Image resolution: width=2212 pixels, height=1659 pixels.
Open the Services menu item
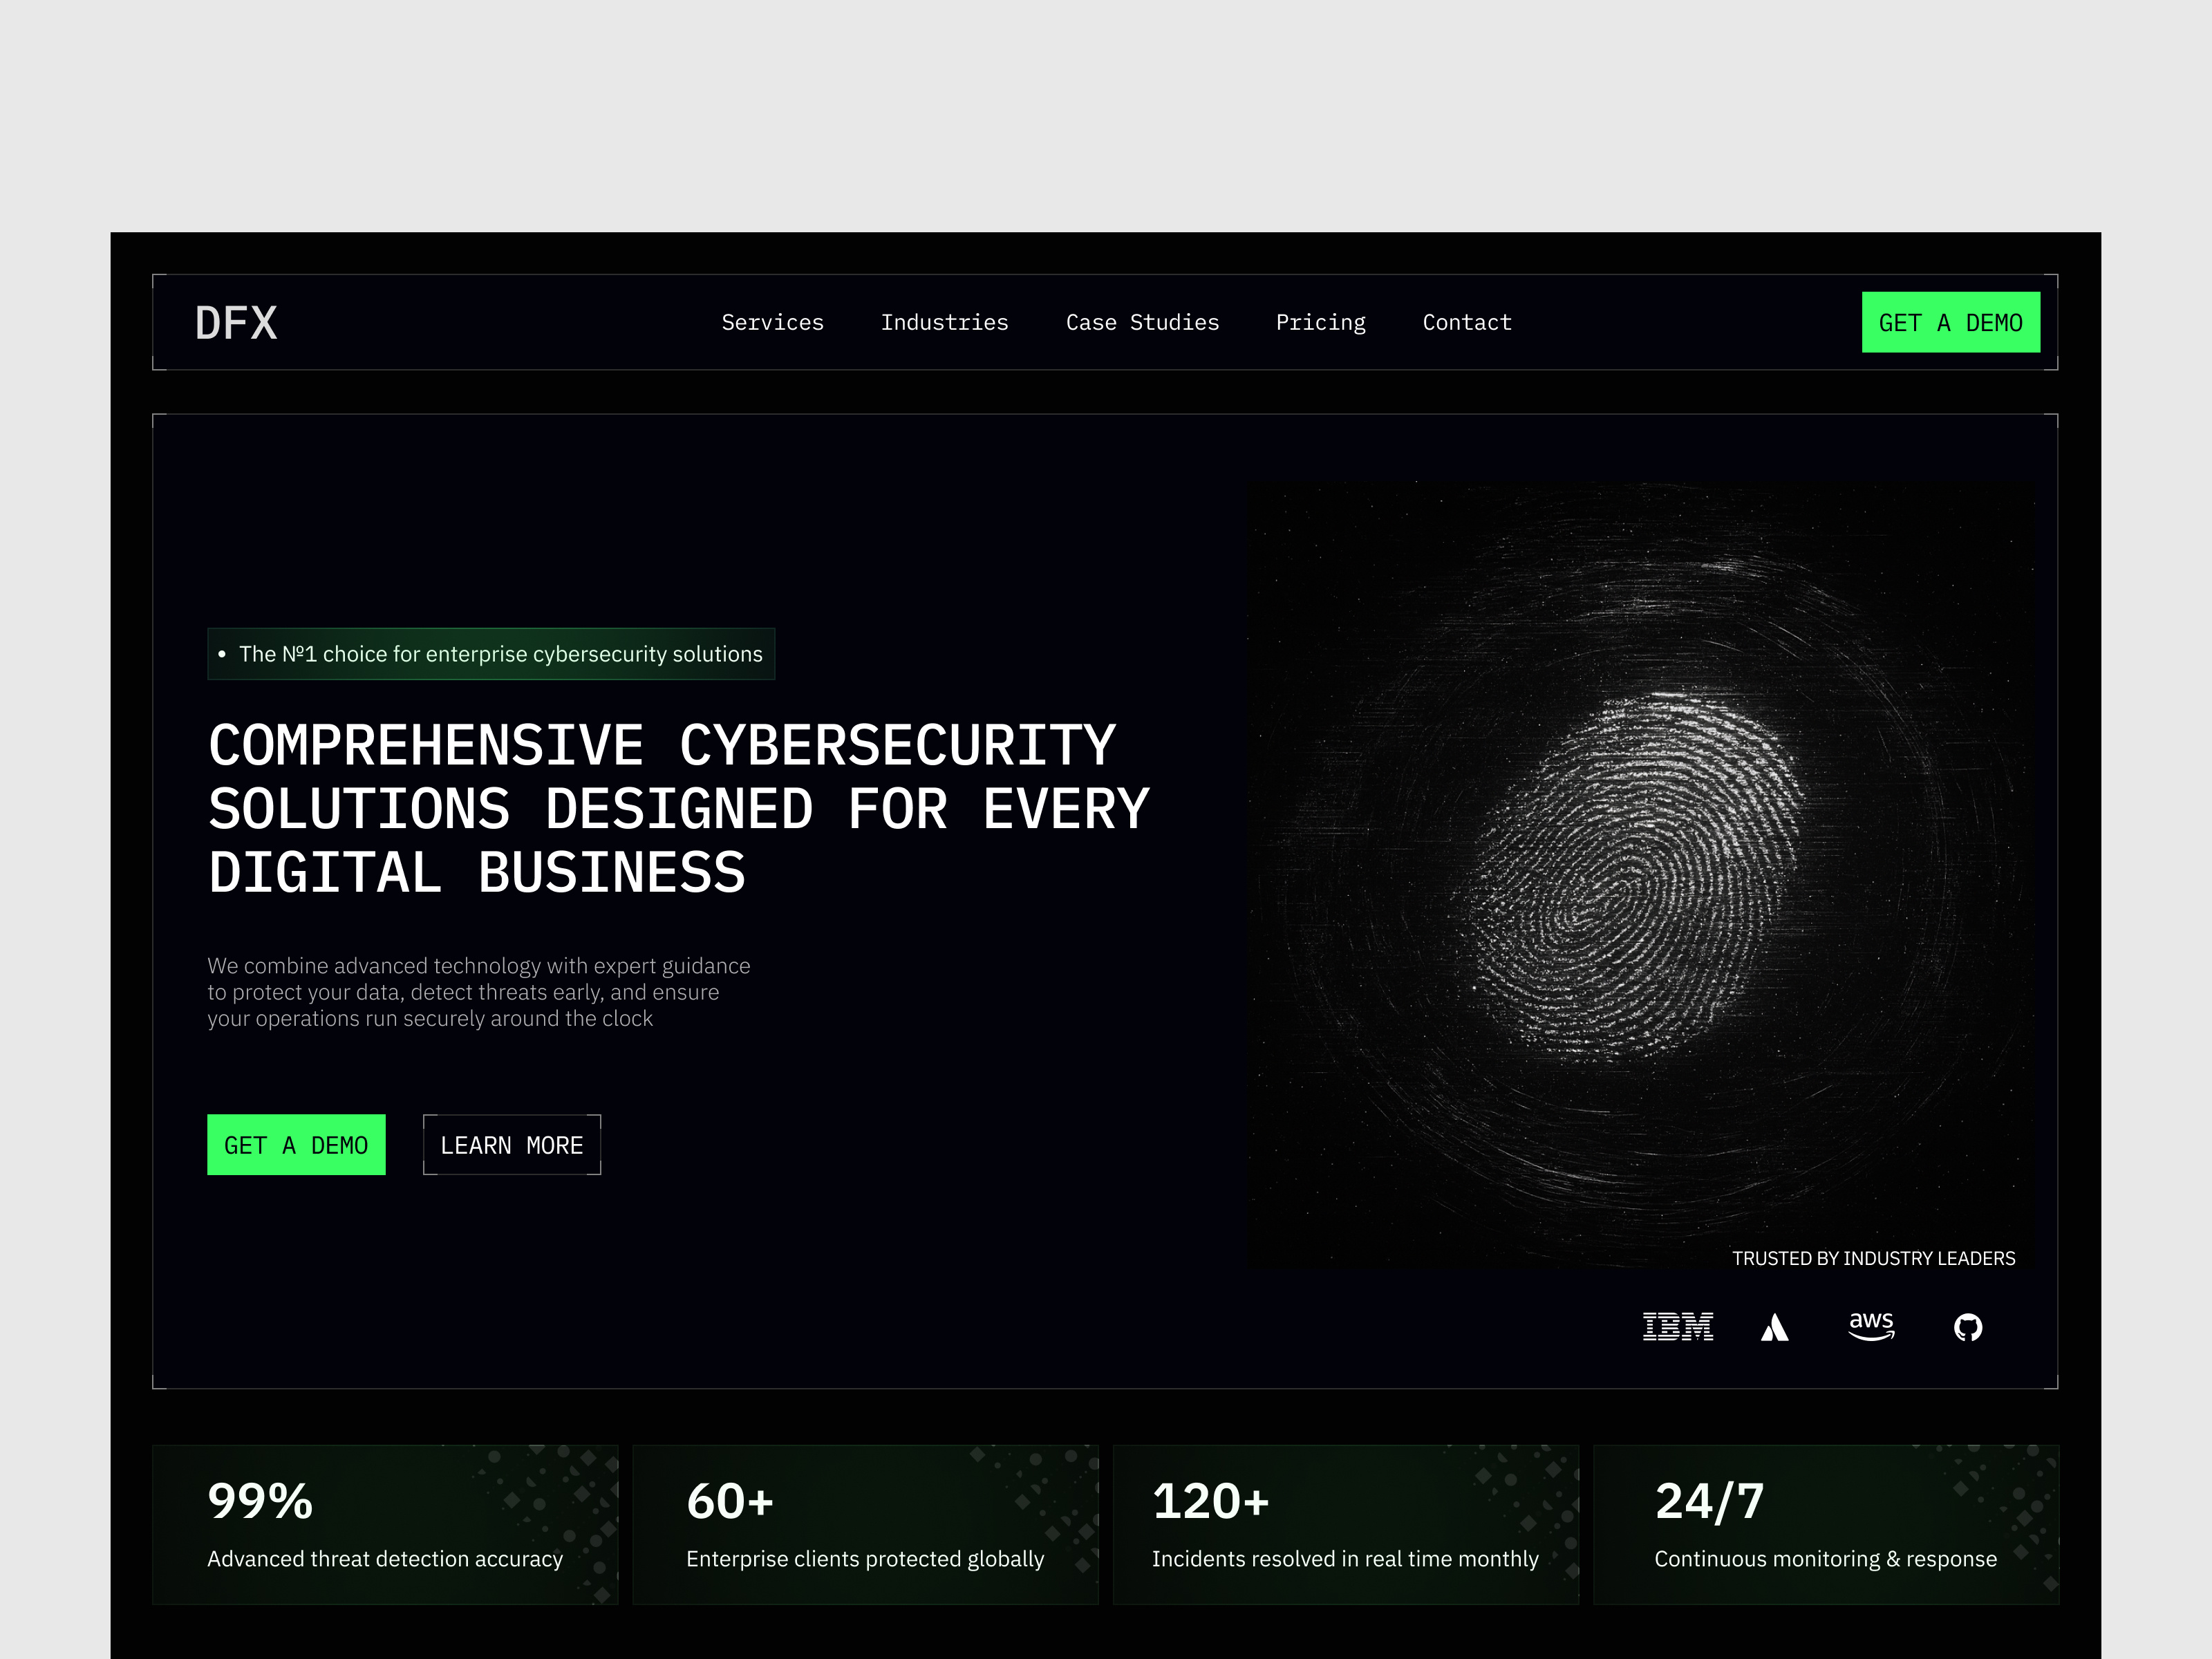click(x=773, y=322)
